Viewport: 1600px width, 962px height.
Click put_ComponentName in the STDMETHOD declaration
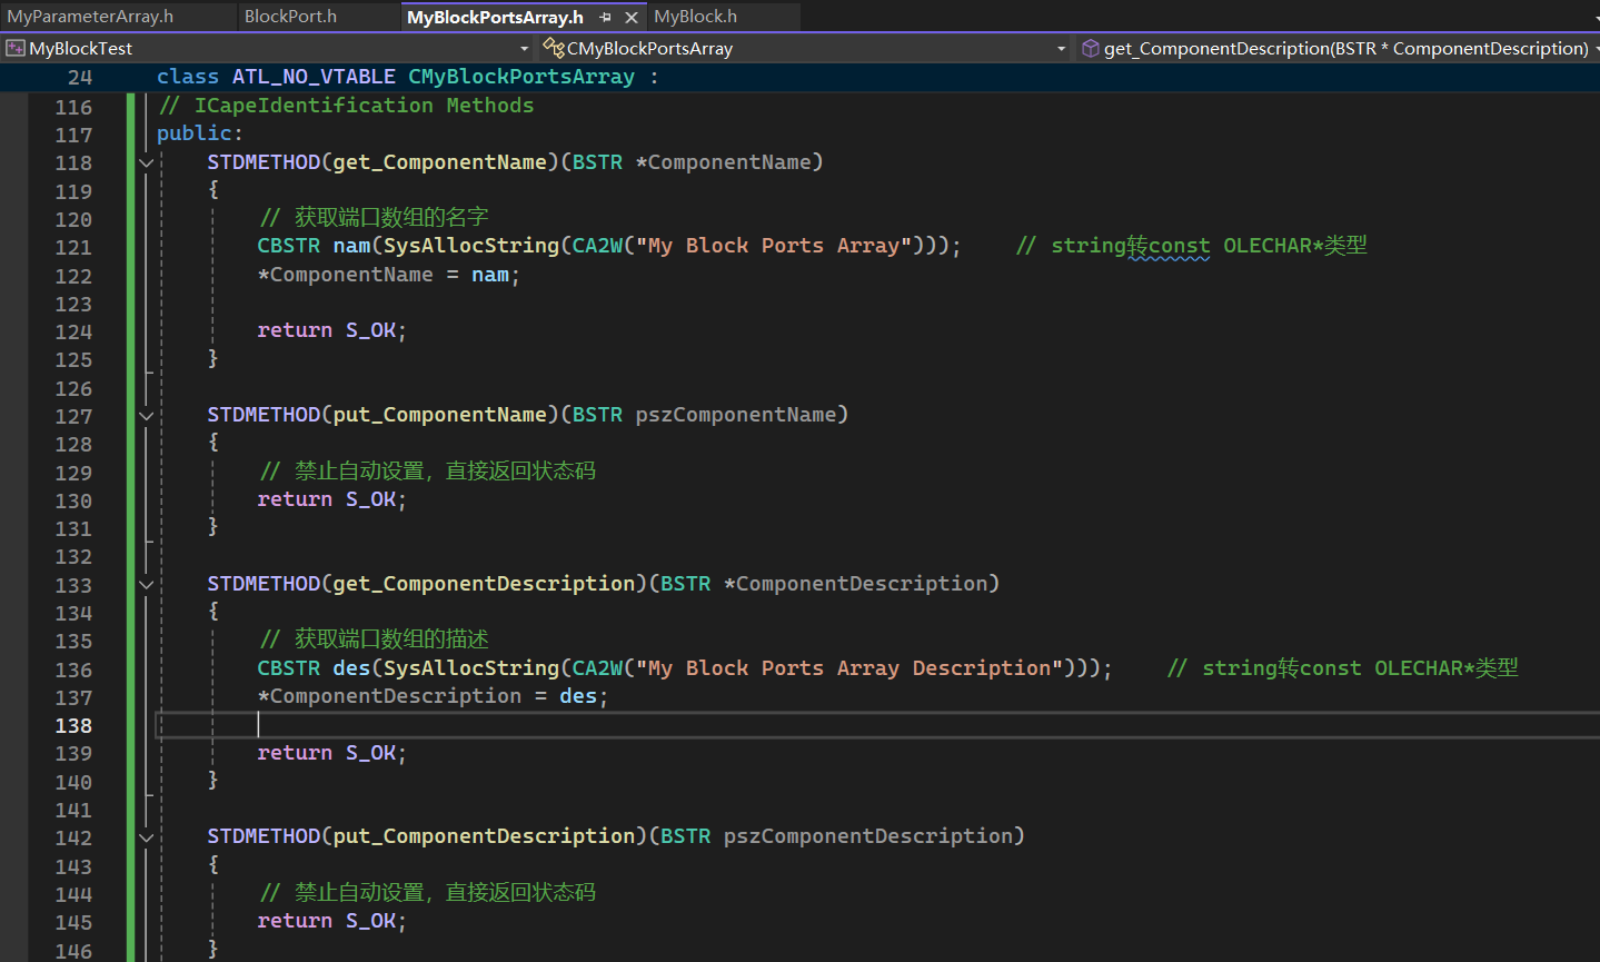pos(439,415)
